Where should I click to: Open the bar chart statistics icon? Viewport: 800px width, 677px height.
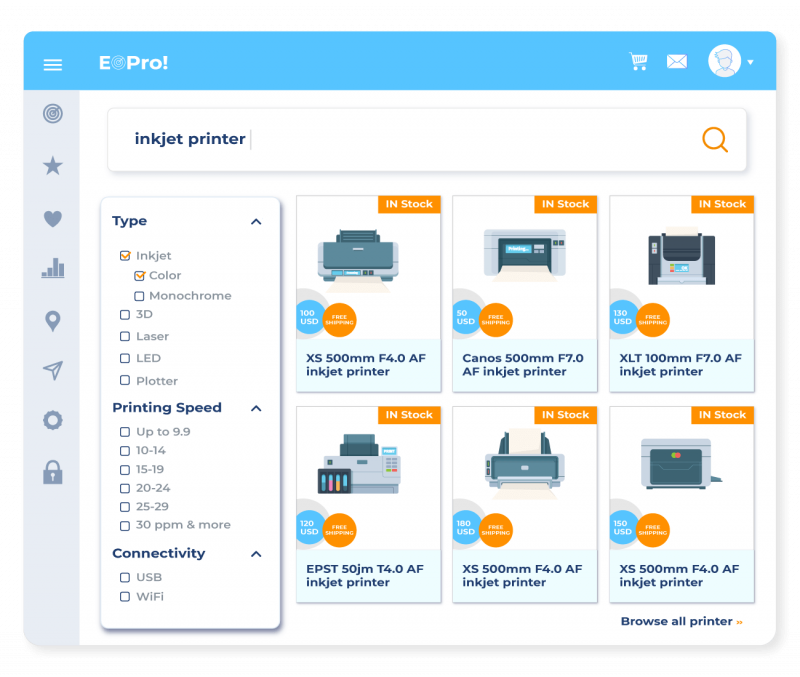tap(53, 268)
